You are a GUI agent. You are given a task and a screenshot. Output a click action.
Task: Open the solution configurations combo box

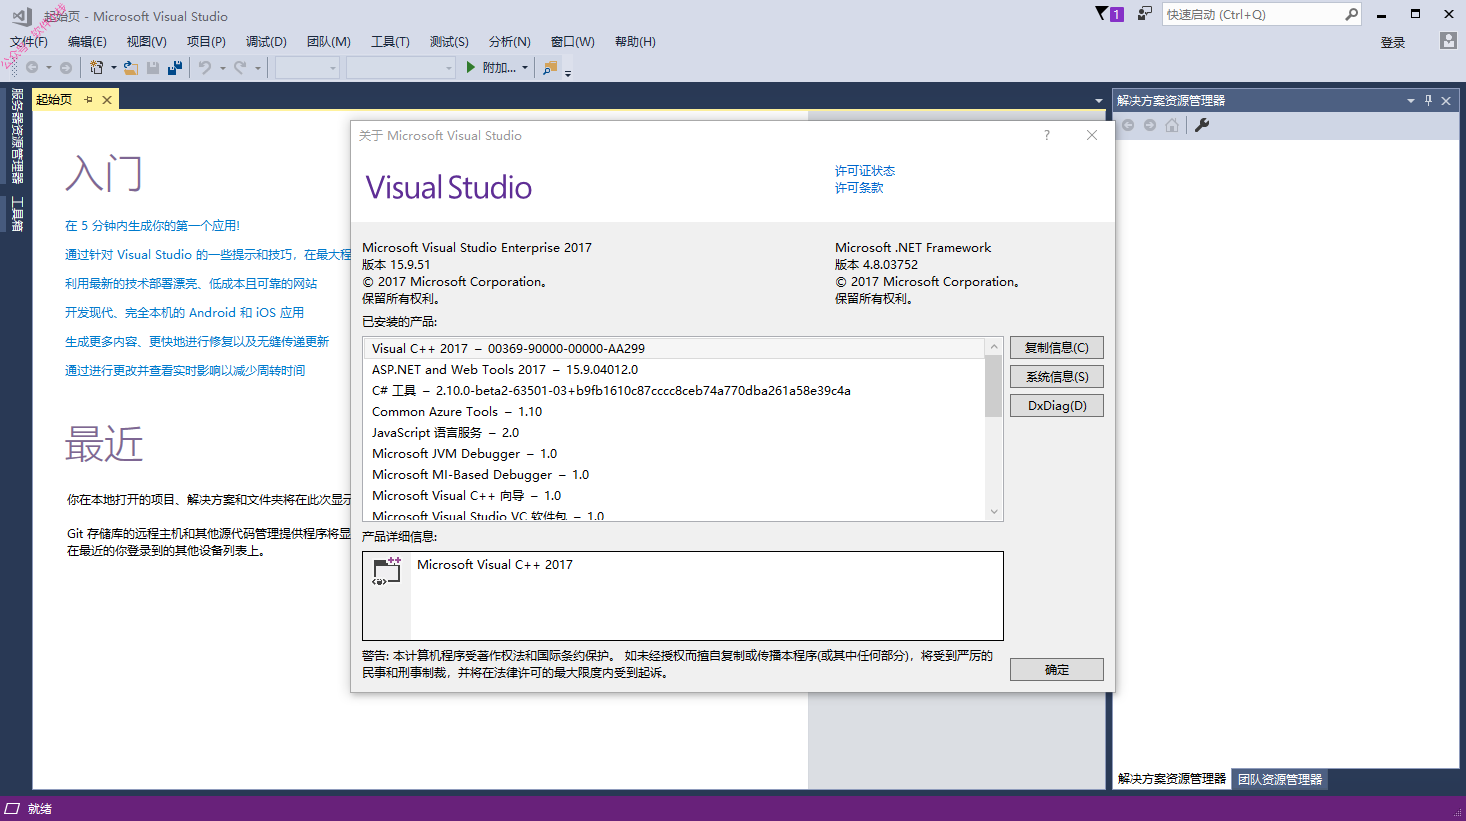(307, 68)
